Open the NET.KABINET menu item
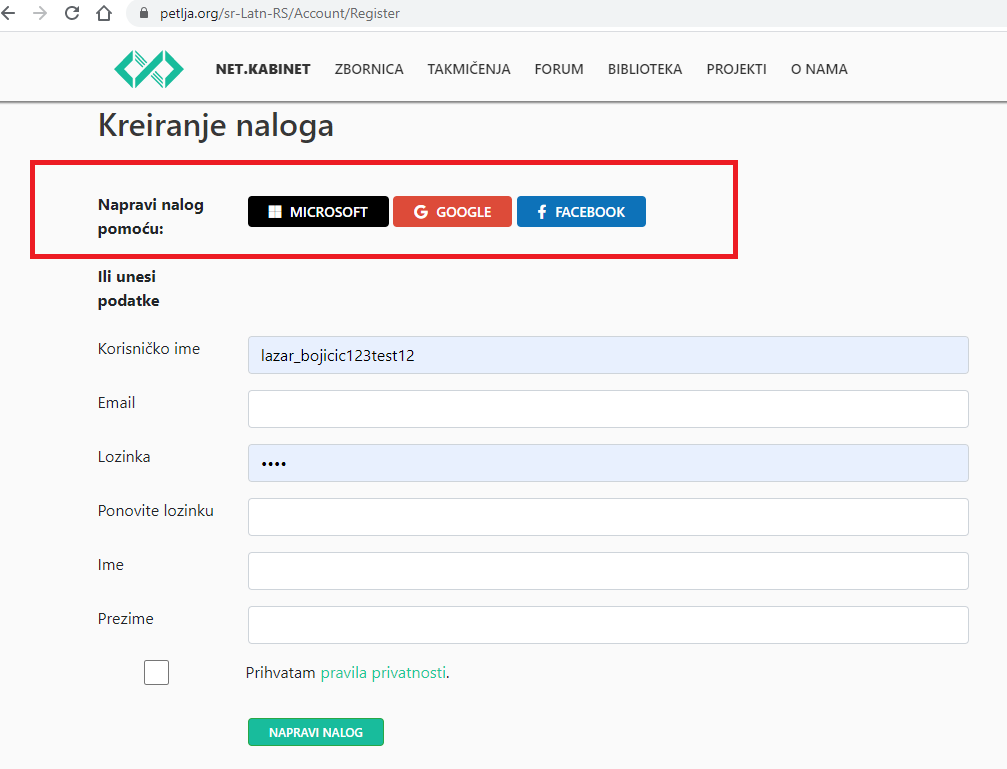1007x769 pixels. point(263,69)
